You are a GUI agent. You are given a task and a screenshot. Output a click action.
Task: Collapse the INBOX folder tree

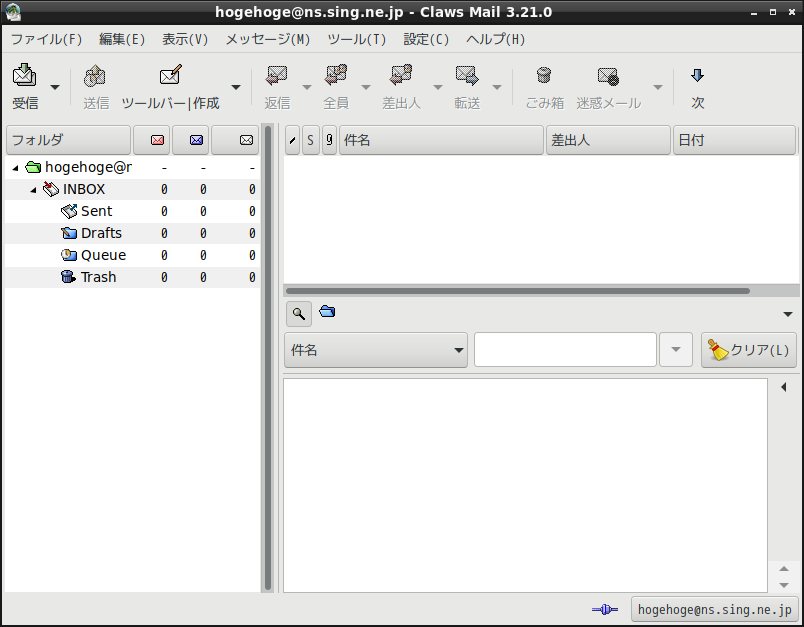click(x=33, y=190)
